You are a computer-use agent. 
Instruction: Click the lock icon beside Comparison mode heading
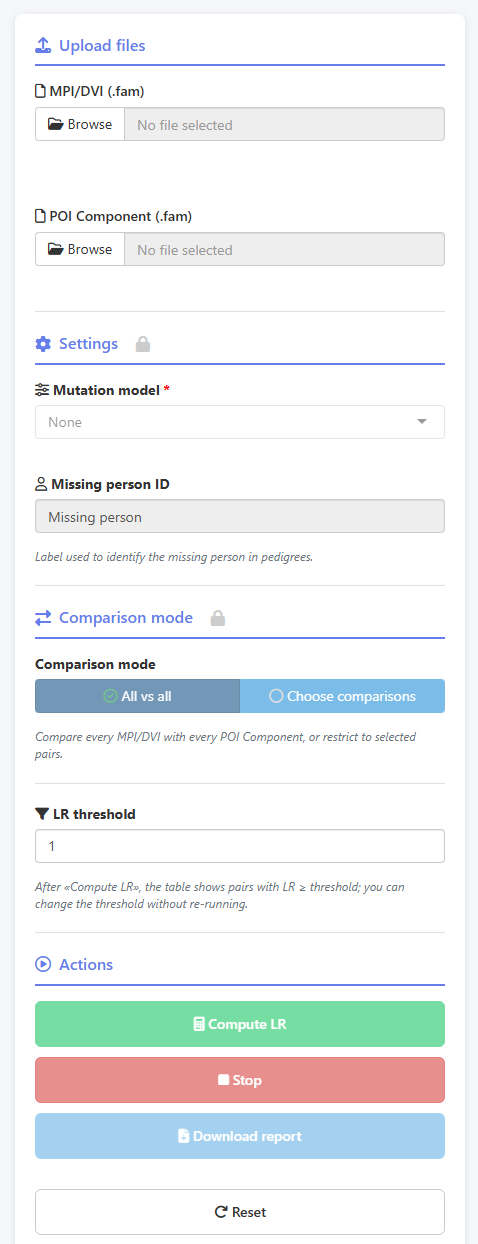(x=218, y=618)
